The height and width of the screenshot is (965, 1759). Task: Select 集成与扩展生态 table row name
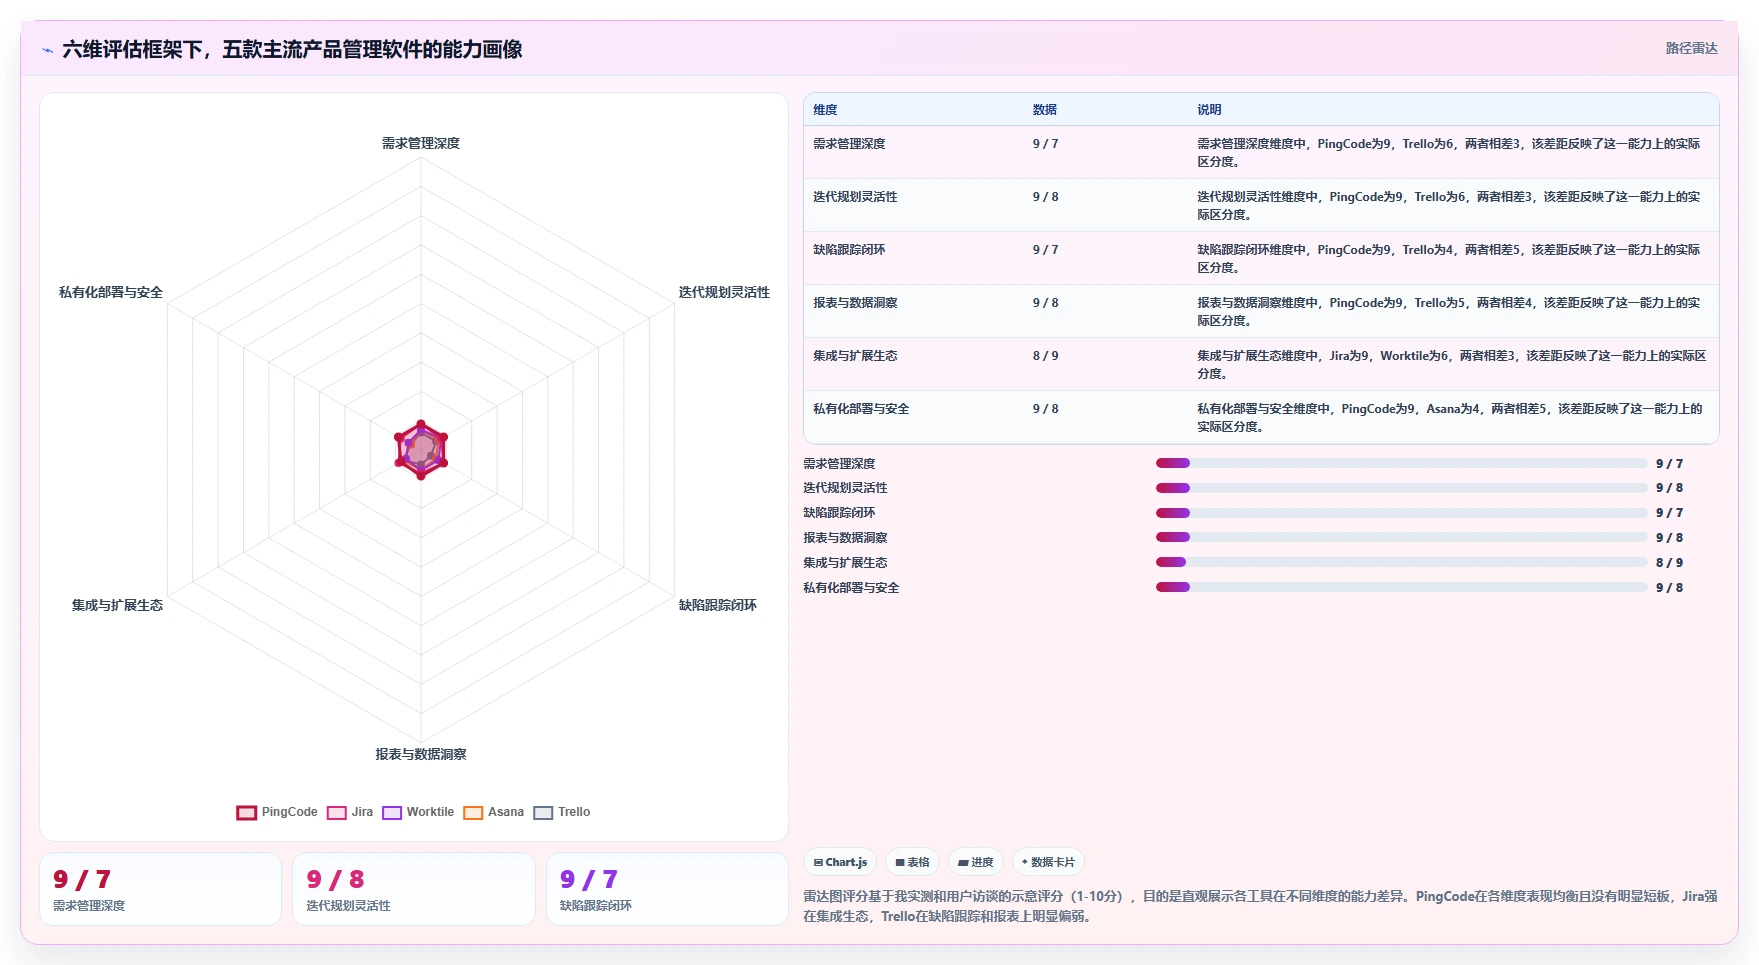pos(855,356)
